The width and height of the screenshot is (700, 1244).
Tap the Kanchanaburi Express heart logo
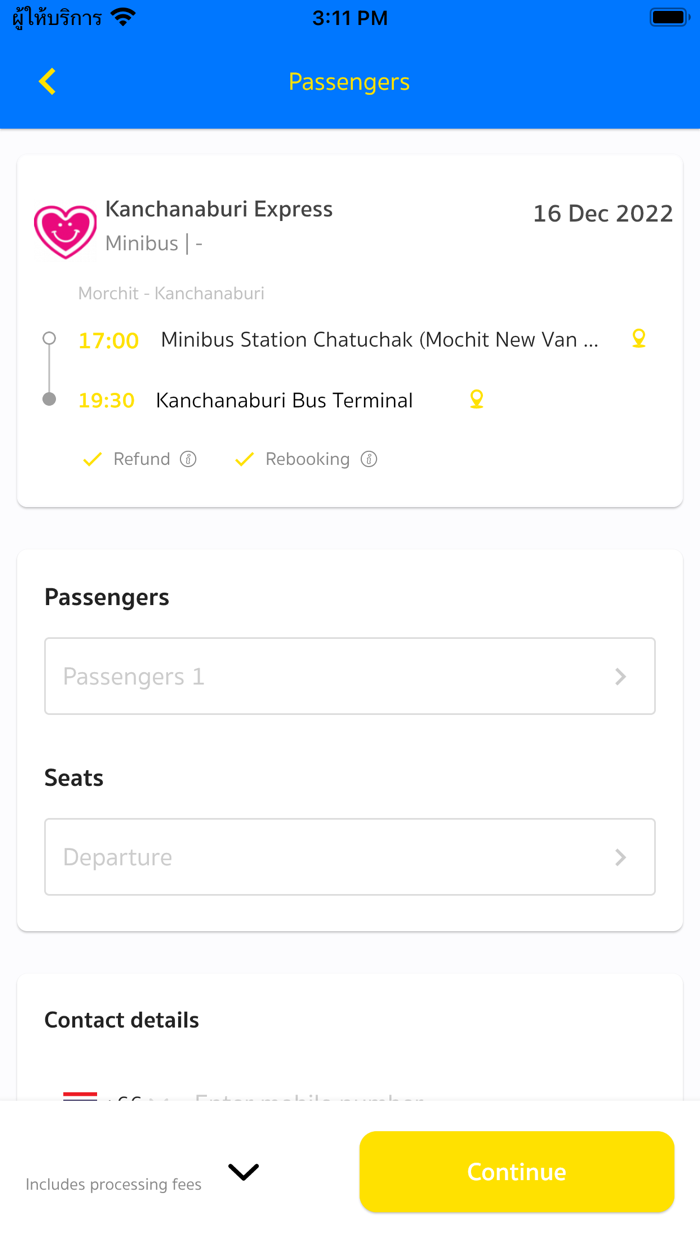(65, 231)
